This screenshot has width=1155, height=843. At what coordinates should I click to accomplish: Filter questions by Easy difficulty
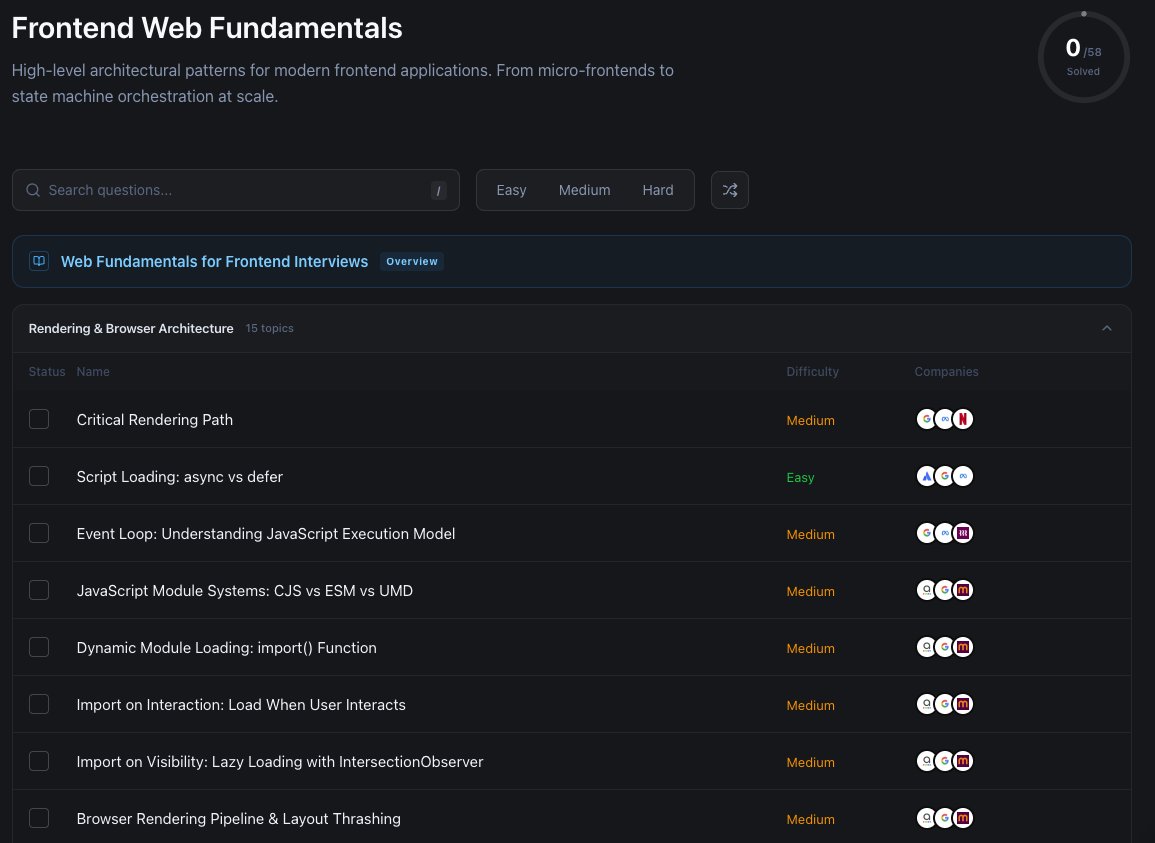coord(511,190)
